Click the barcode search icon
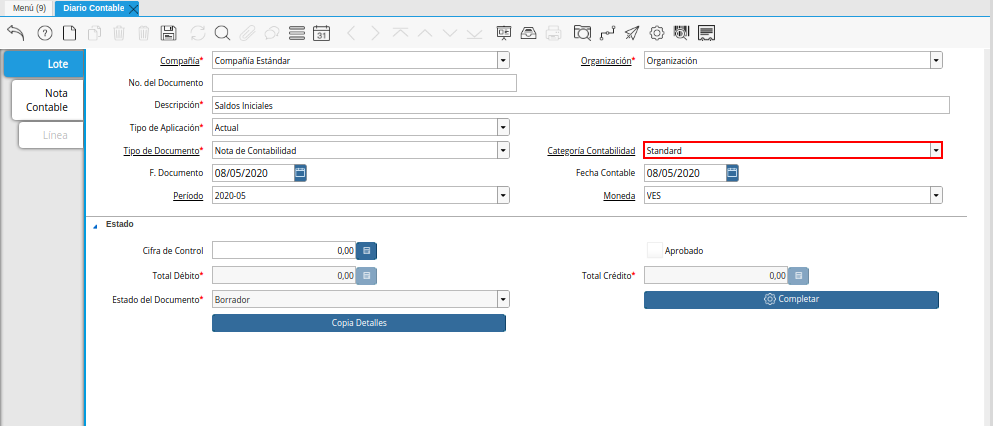Viewport: 993px width, 426px height. (681, 33)
